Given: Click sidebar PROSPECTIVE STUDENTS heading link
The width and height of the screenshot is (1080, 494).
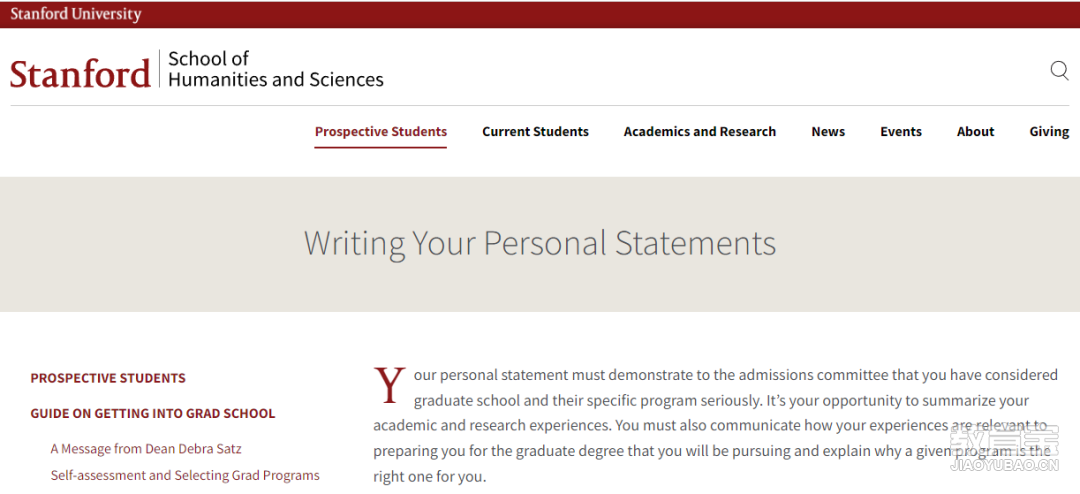Looking at the screenshot, I should tap(108, 378).
